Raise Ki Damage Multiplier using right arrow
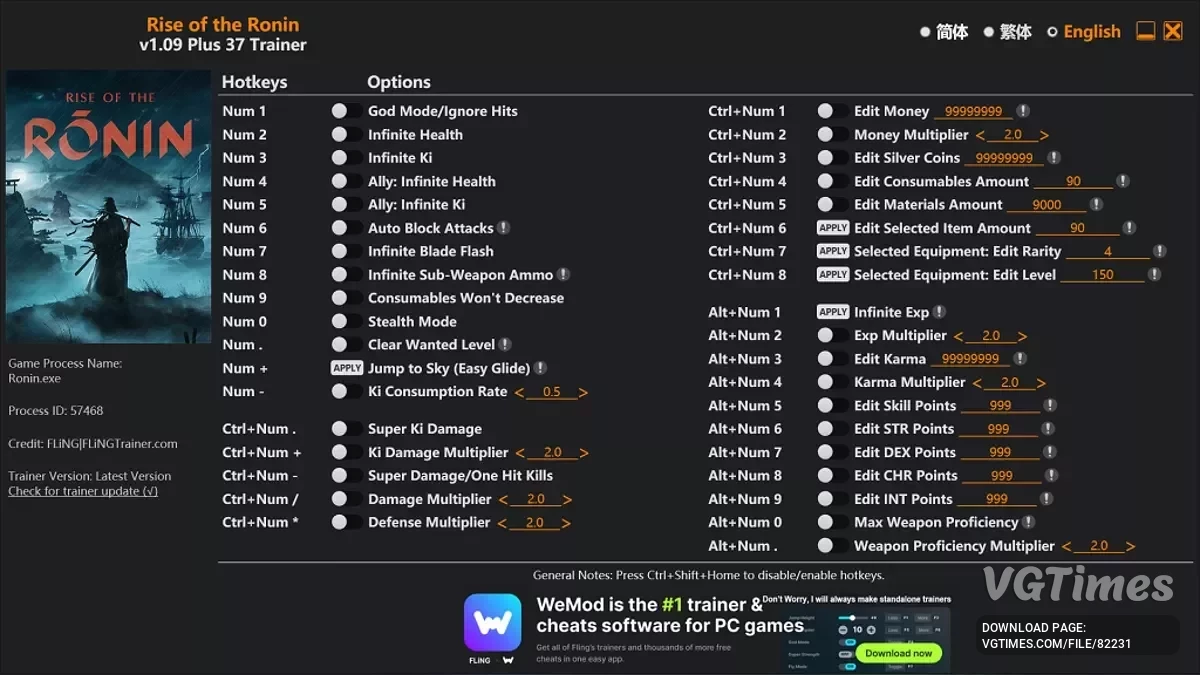The height and width of the screenshot is (675, 1200). (584, 453)
